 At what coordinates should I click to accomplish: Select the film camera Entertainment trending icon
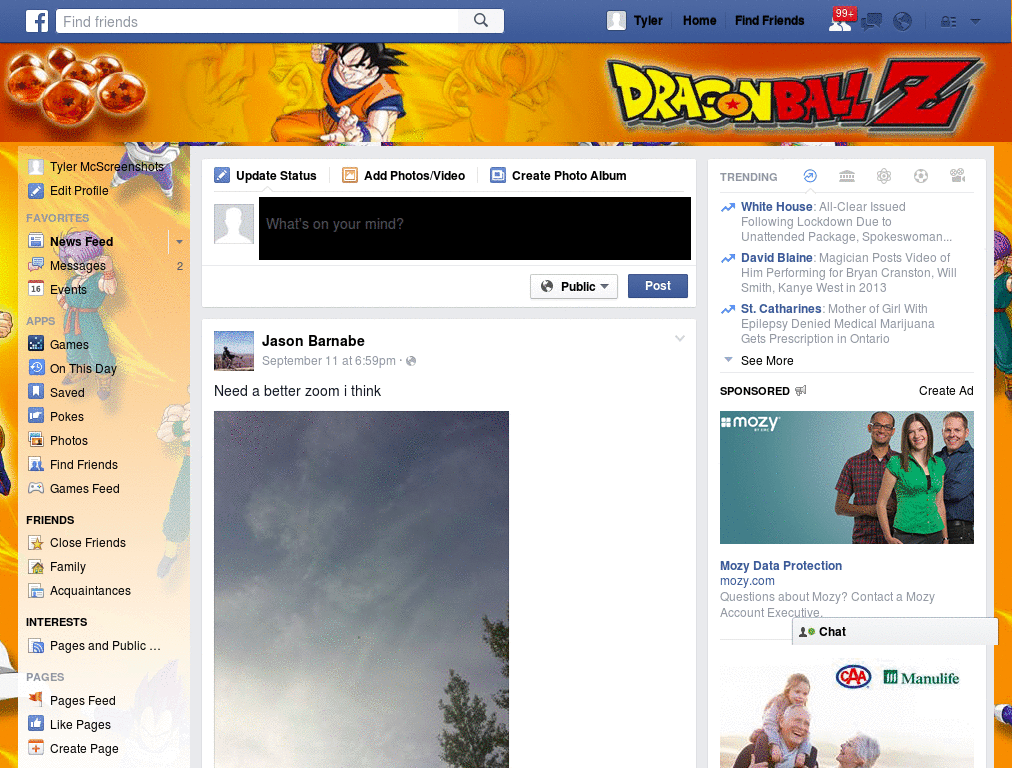[957, 176]
